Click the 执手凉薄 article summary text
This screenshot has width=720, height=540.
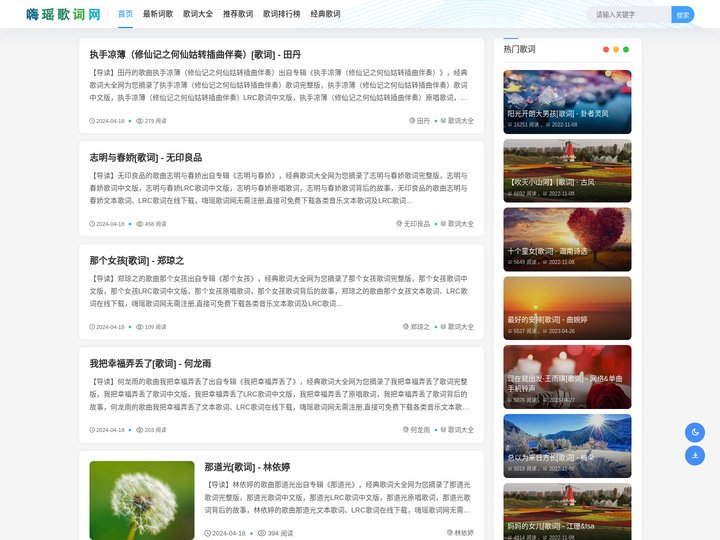279,85
